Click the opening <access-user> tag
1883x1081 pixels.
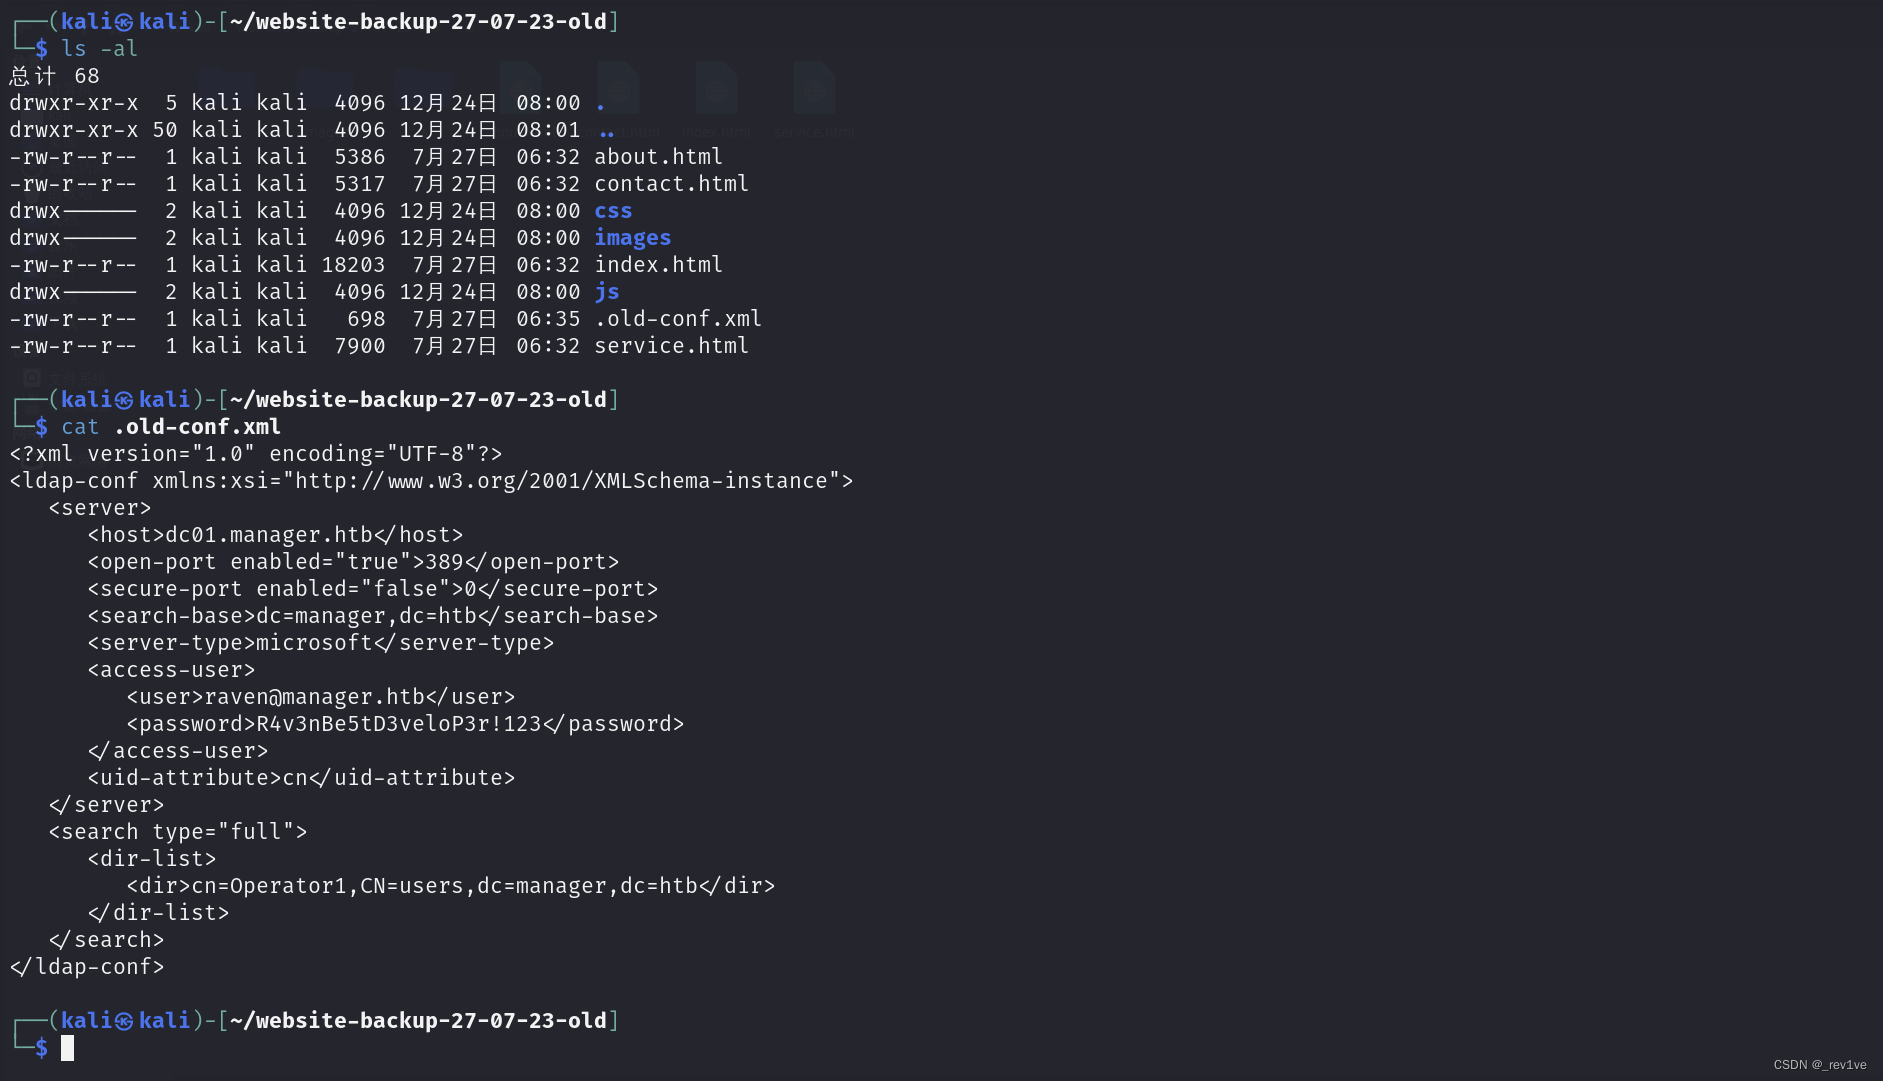click(x=171, y=670)
